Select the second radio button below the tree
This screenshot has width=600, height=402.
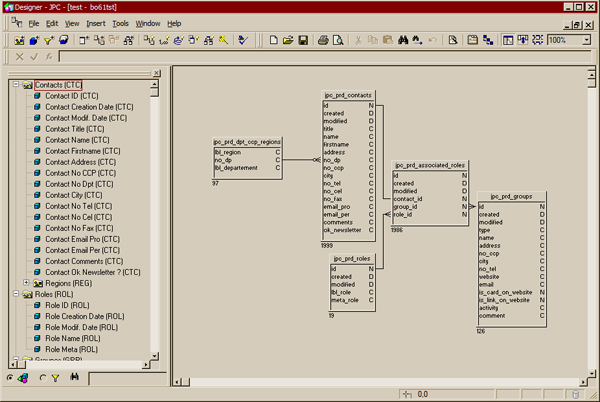[x=42, y=378]
